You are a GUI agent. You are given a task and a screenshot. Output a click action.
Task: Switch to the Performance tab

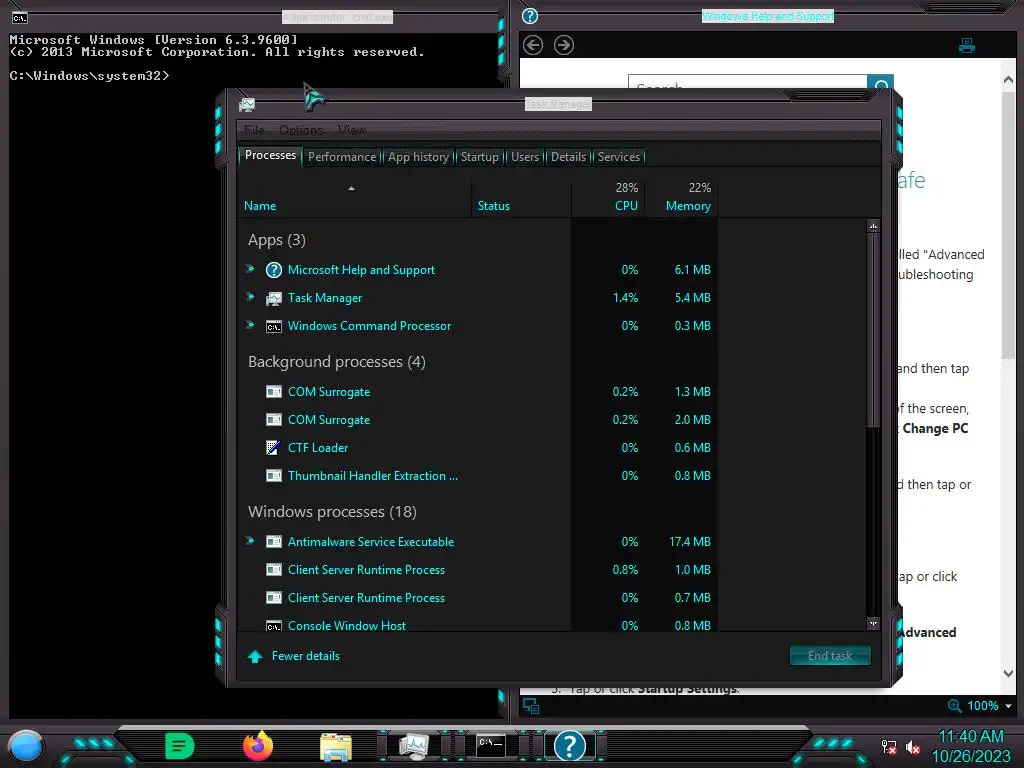point(342,157)
